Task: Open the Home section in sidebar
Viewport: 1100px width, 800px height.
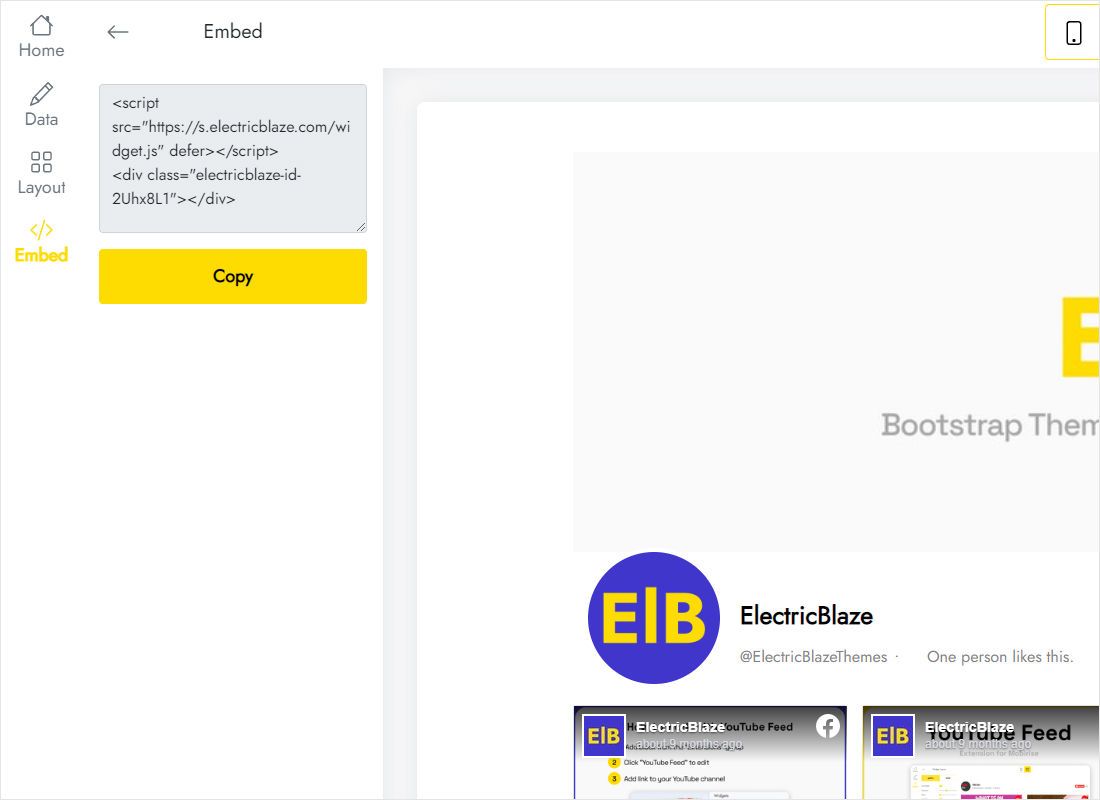Action: click(x=41, y=36)
